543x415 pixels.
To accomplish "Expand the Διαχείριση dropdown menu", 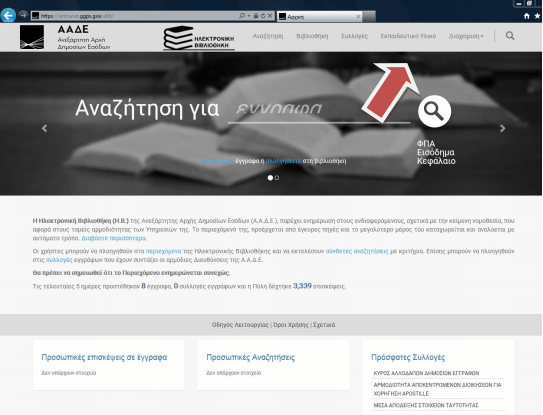I will tap(466, 36).
